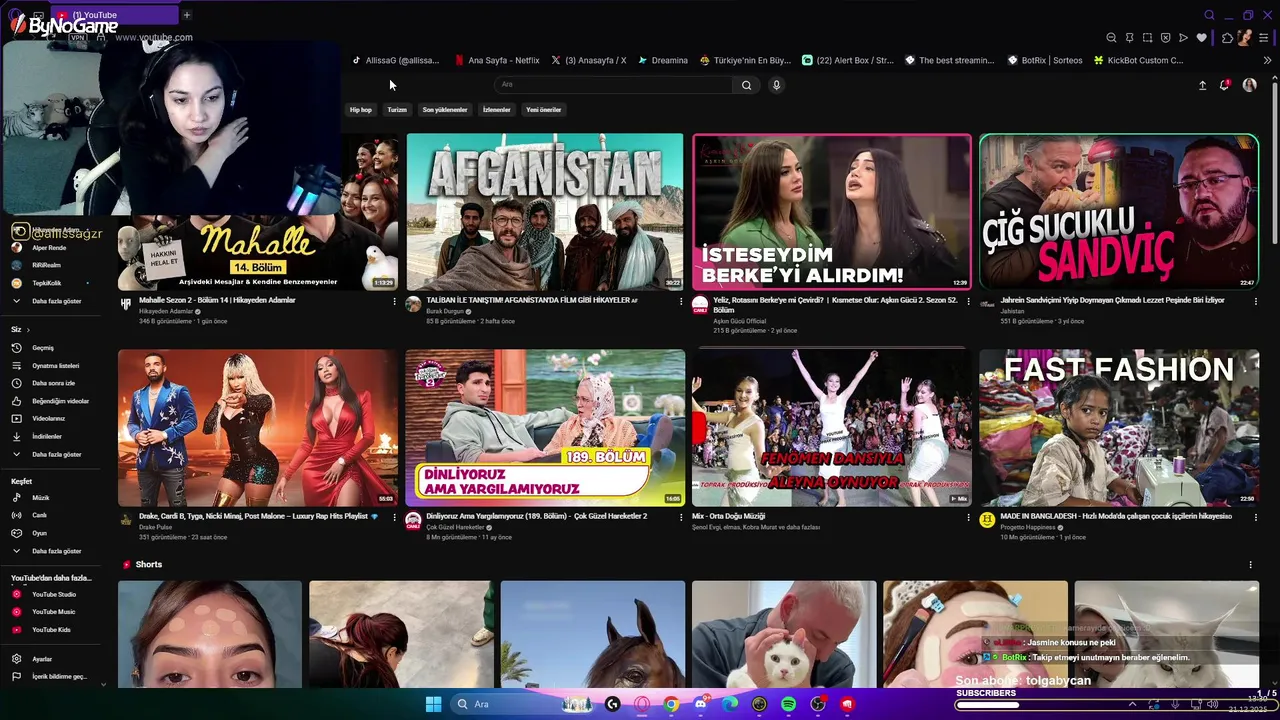This screenshot has width=1280, height=720.
Task: Open the BotRix | Sorteos bookmark
Action: tap(1045, 60)
